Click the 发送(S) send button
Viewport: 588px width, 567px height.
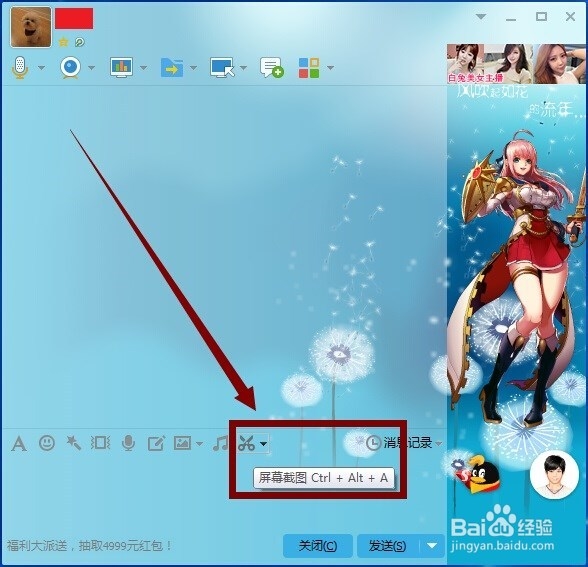tap(387, 546)
